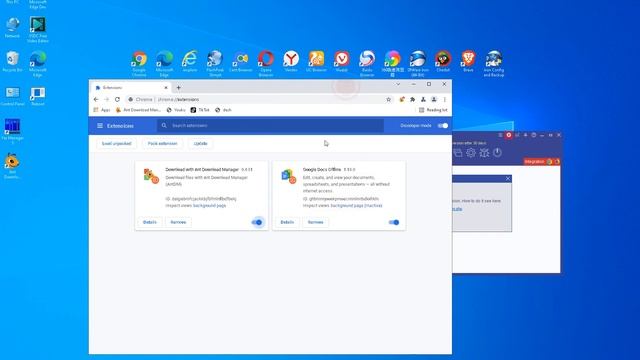
Task: Open Network desktop icon
Action: [x=12, y=27]
